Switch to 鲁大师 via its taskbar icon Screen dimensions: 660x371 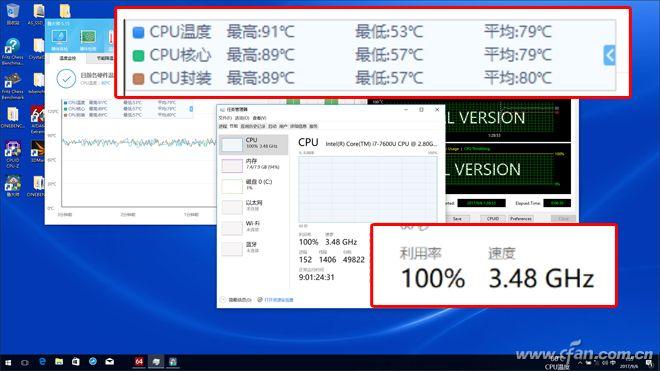(173, 362)
